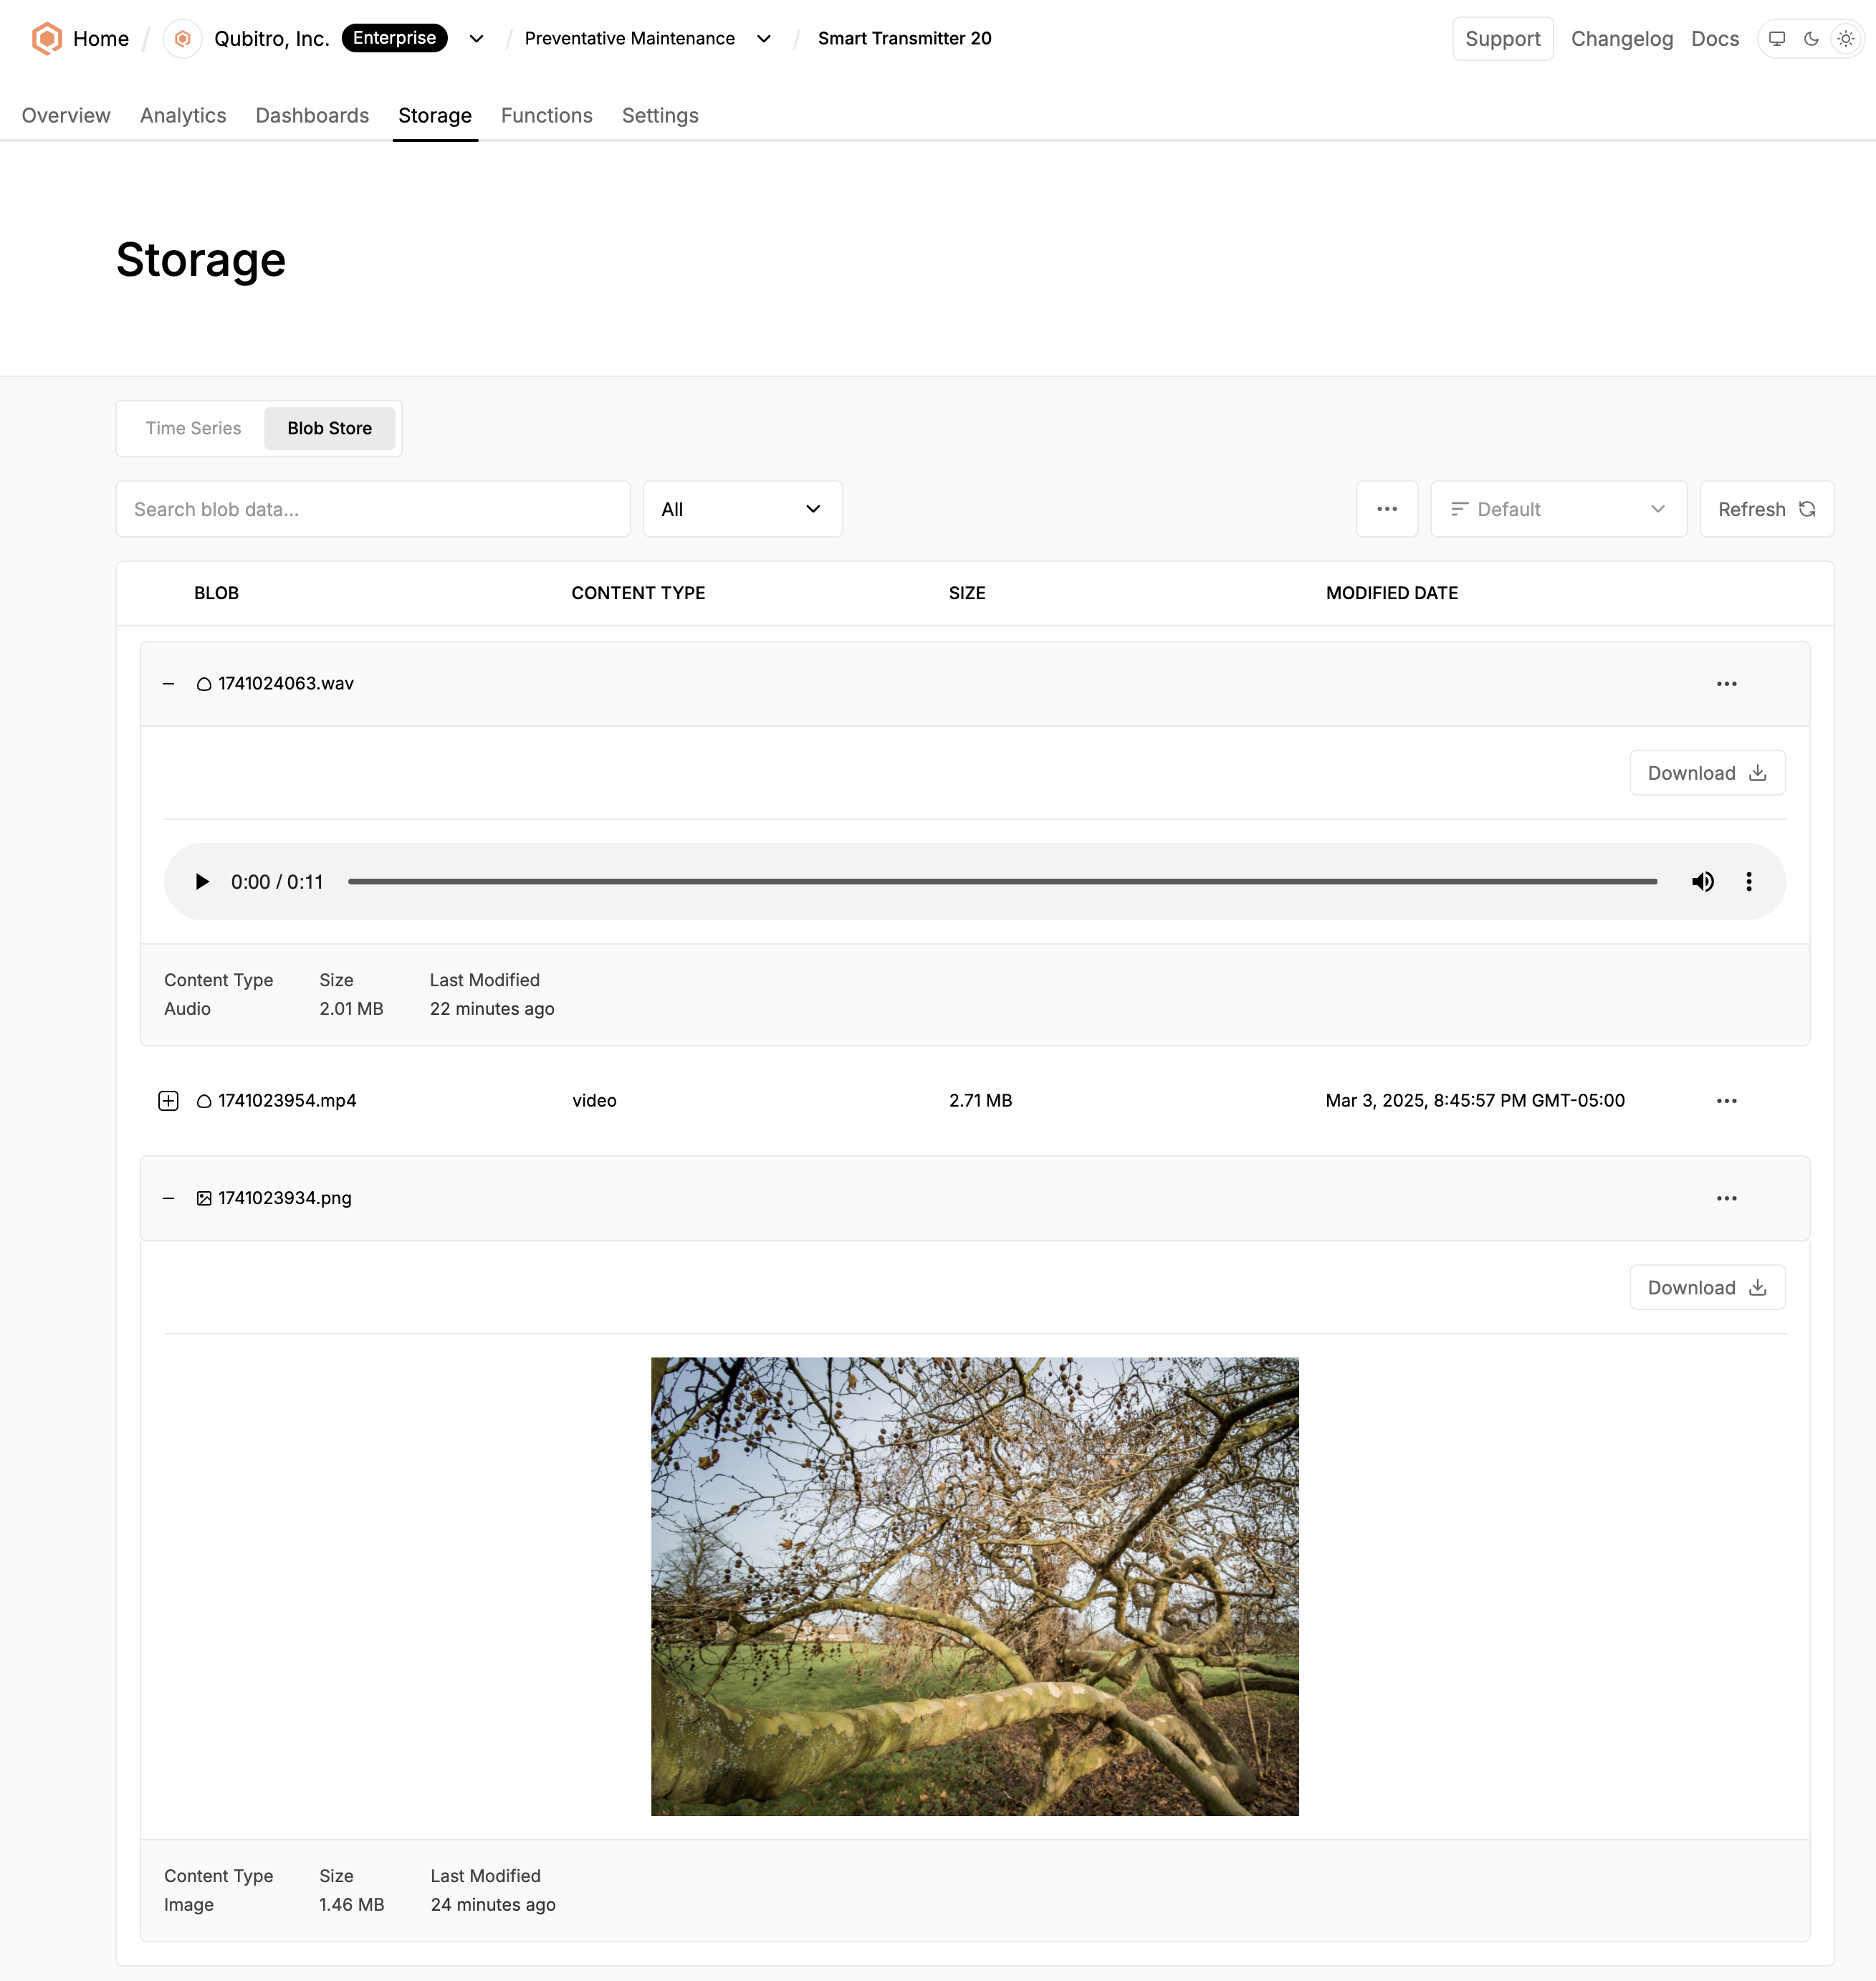Screen dimensions: 1876x1981
Task: Collapse the 1741024063.wav blob row
Action: (168, 683)
